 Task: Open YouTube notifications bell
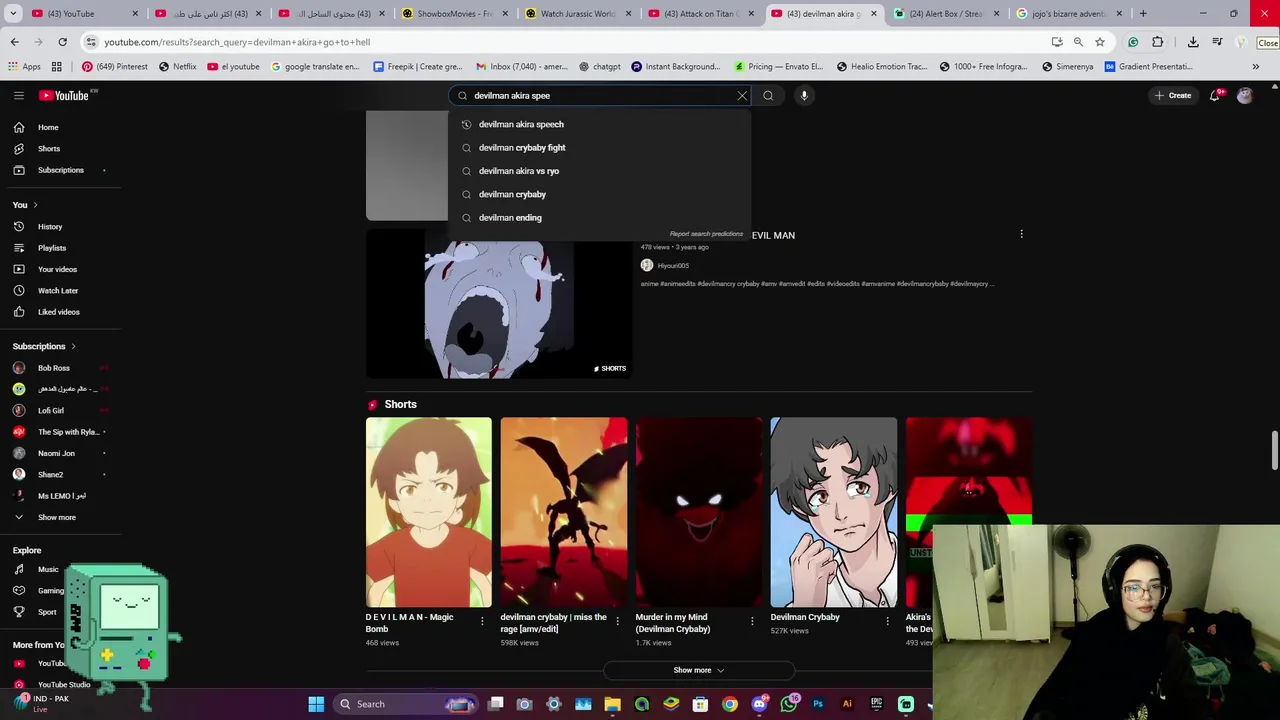point(1215,95)
